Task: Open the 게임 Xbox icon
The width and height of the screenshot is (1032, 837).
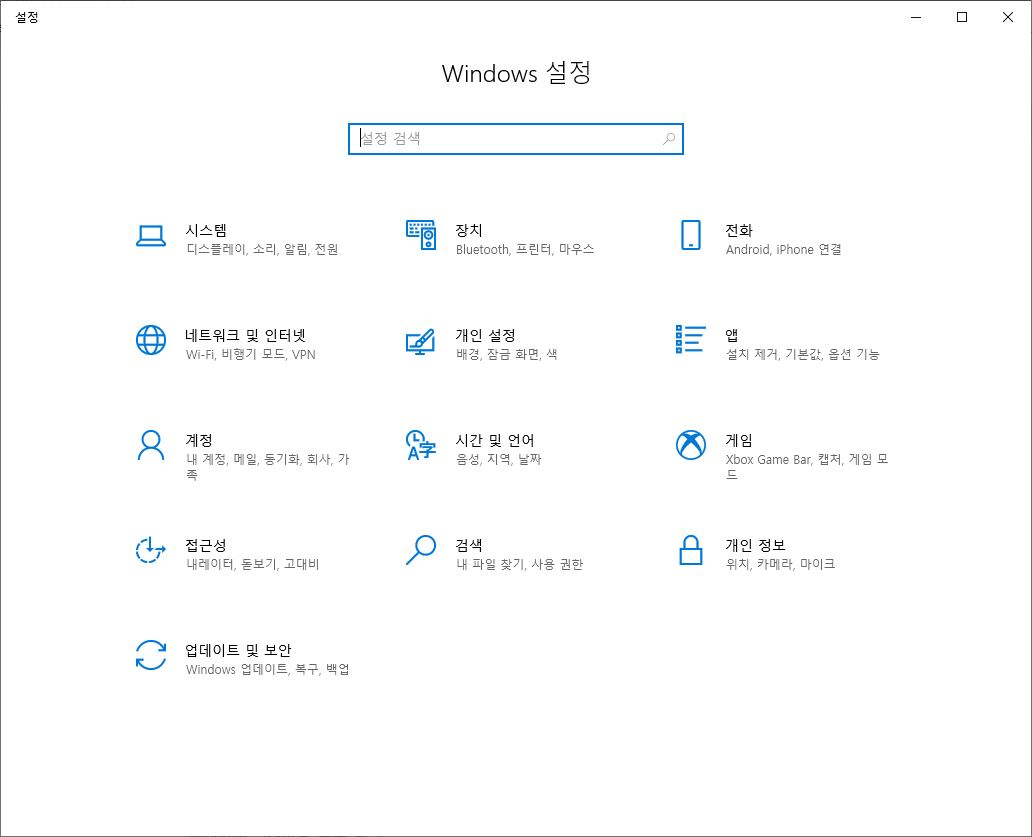Action: [690, 445]
